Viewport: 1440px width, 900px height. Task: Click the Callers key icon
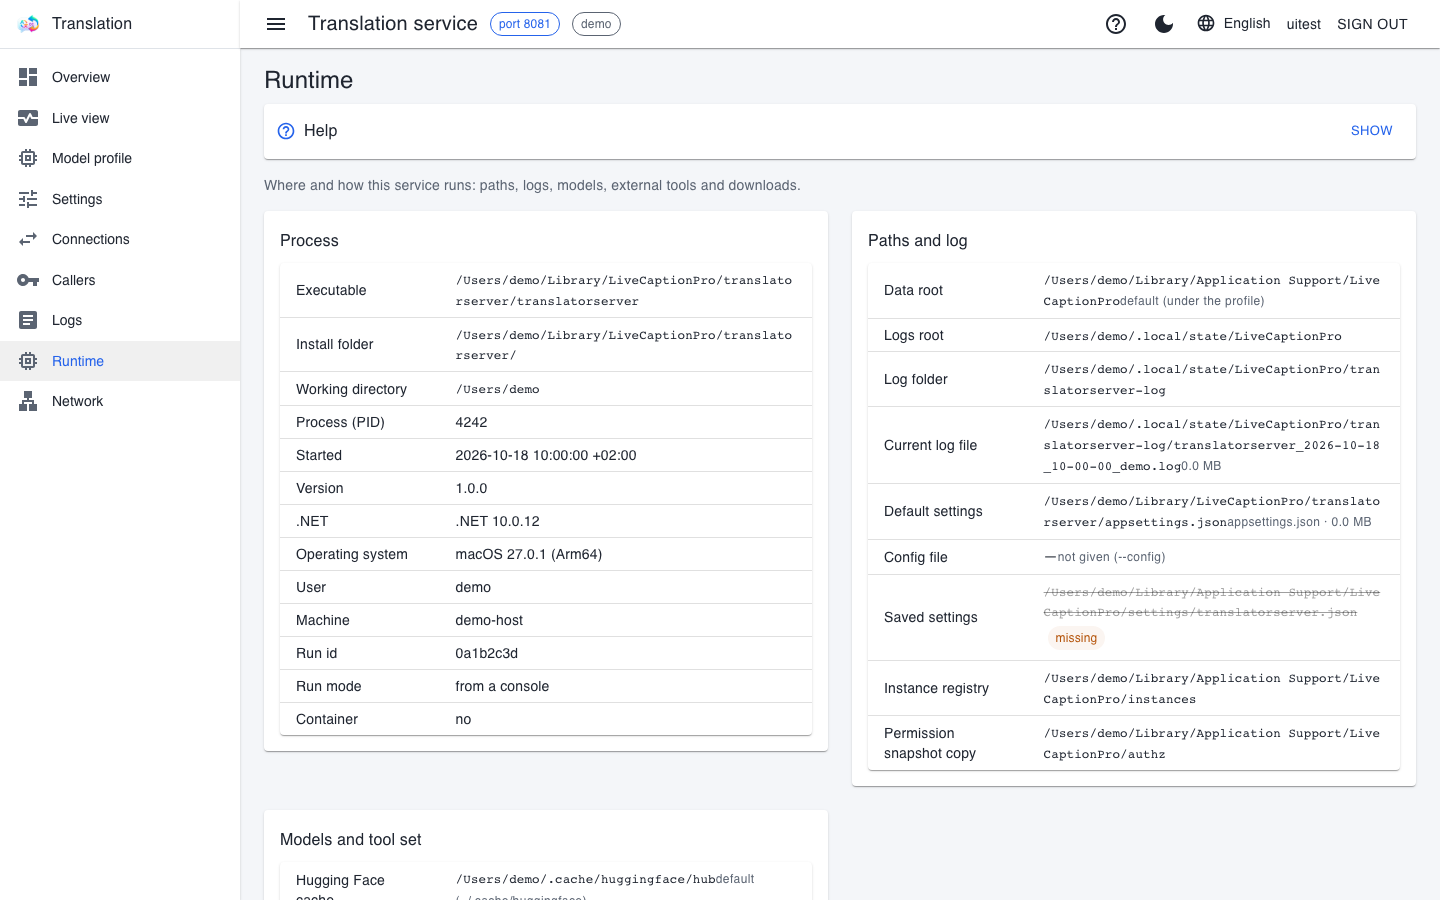click(x=28, y=280)
